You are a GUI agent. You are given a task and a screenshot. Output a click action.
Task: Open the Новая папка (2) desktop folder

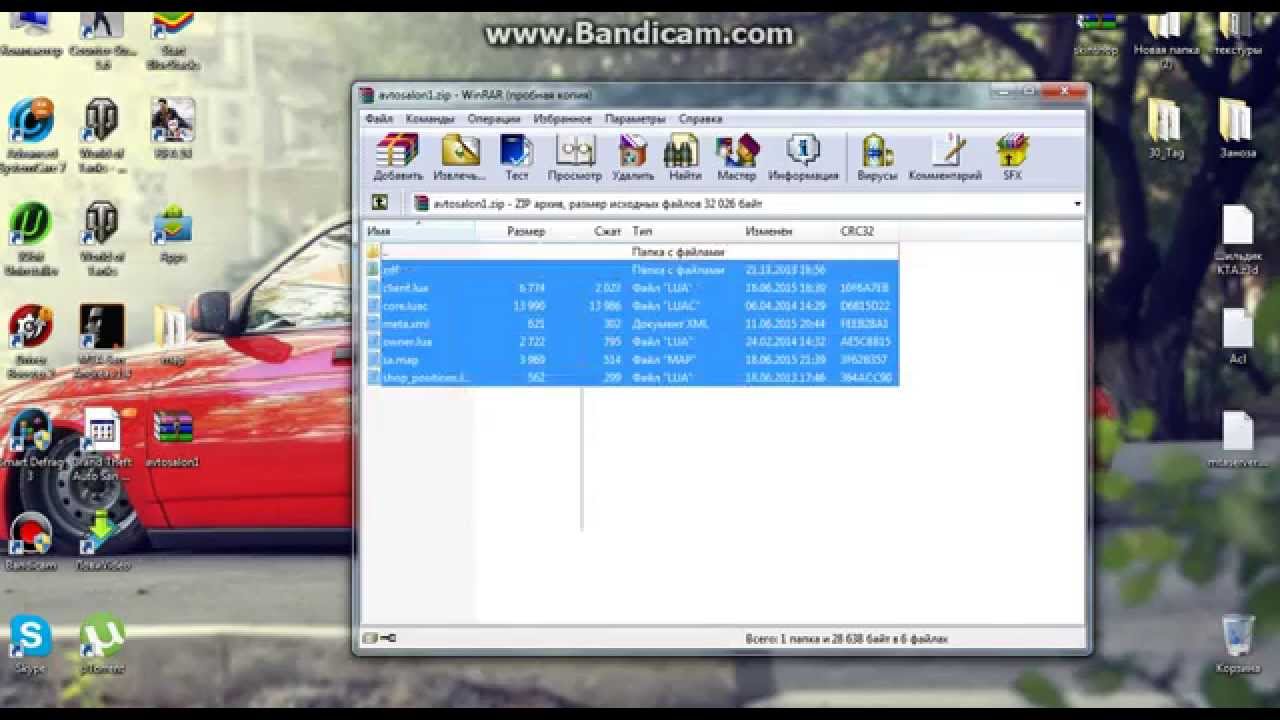[1166, 40]
